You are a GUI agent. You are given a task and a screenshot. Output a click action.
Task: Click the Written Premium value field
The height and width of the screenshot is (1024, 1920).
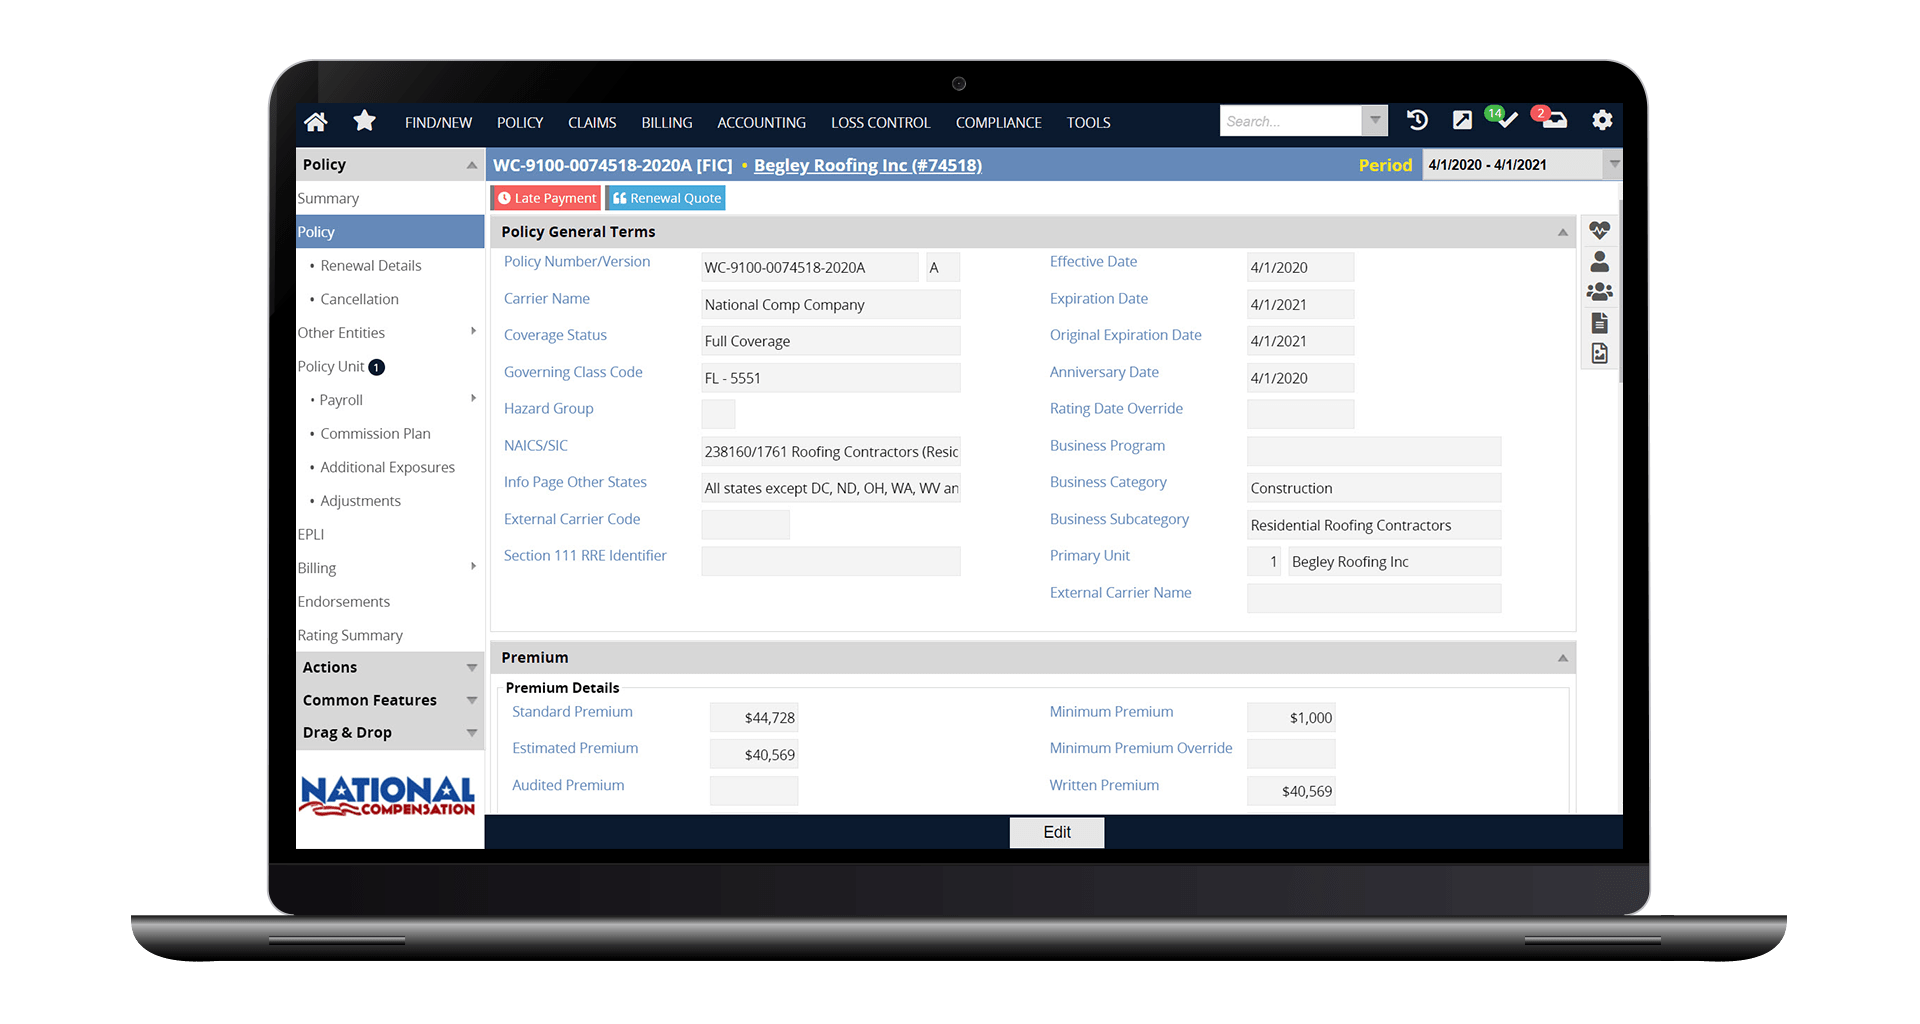[1291, 791]
